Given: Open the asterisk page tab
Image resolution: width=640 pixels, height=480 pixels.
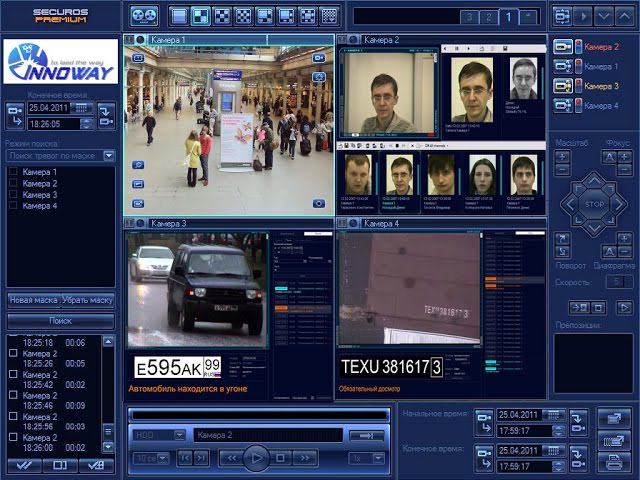Looking at the screenshot, I should (x=528, y=17).
